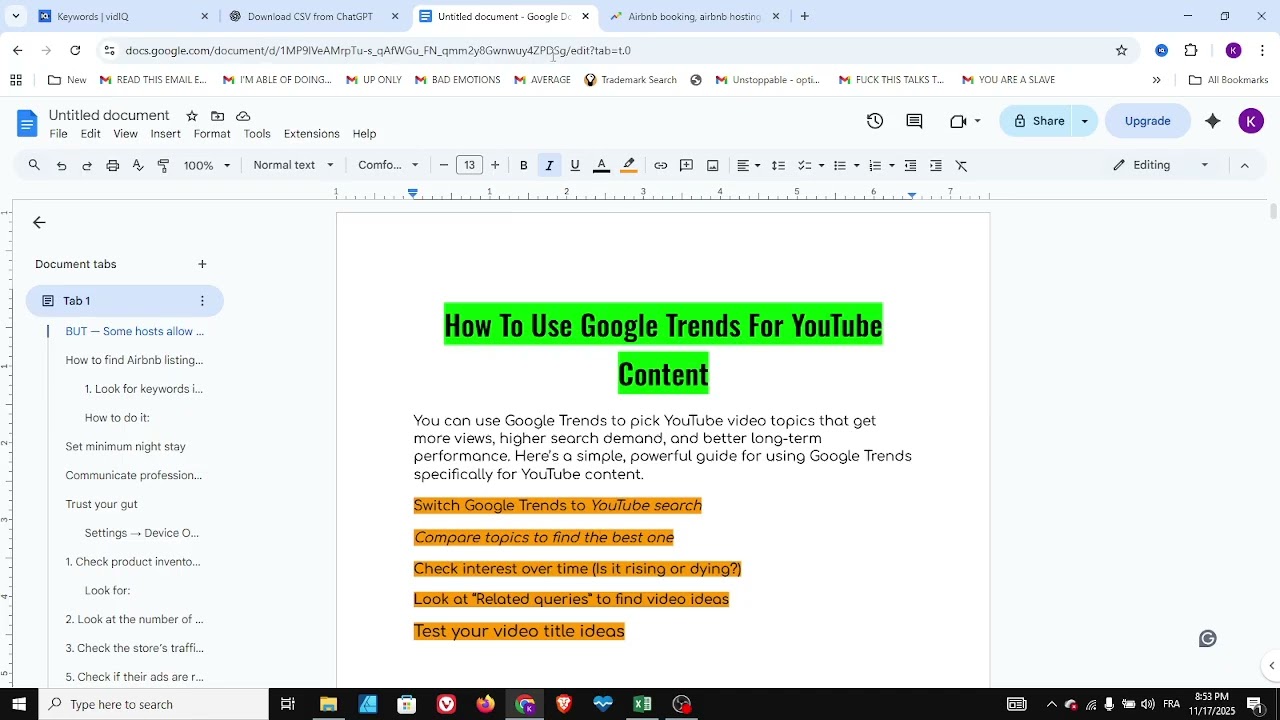Viewport: 1280px width, 720px height.
Task: Click the browser address bar URL
Action: coord(378,50)
